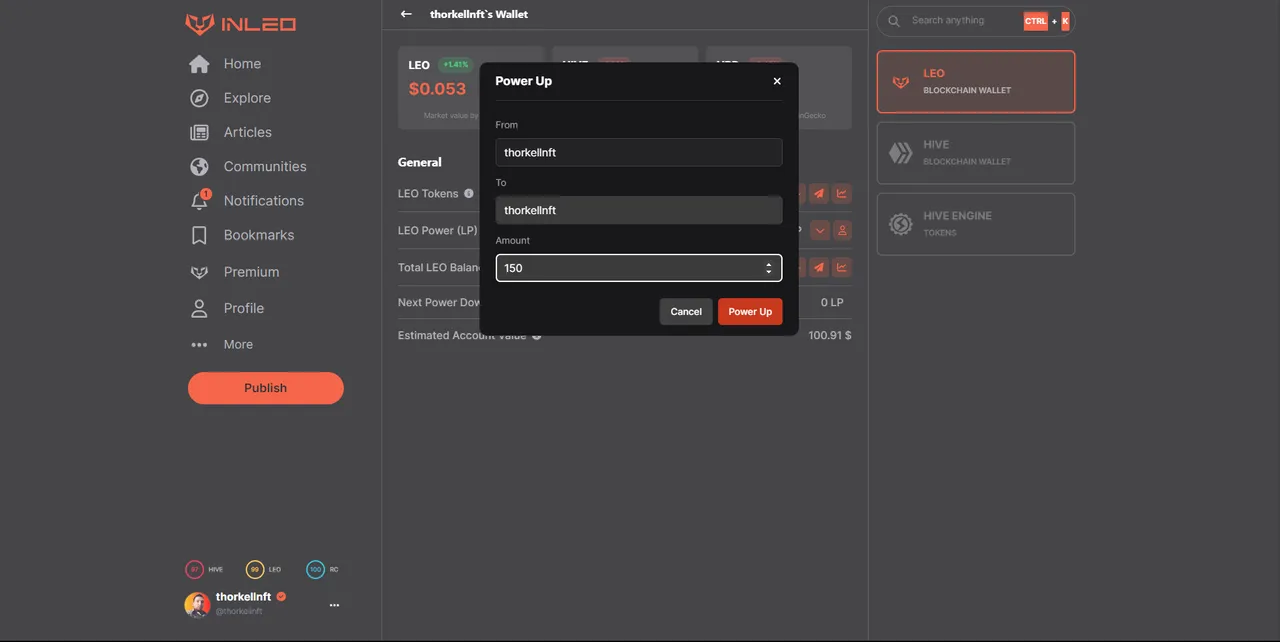
Task: Select the LEO Blockchain Wallet tab
Action: [x=976, y=81]
